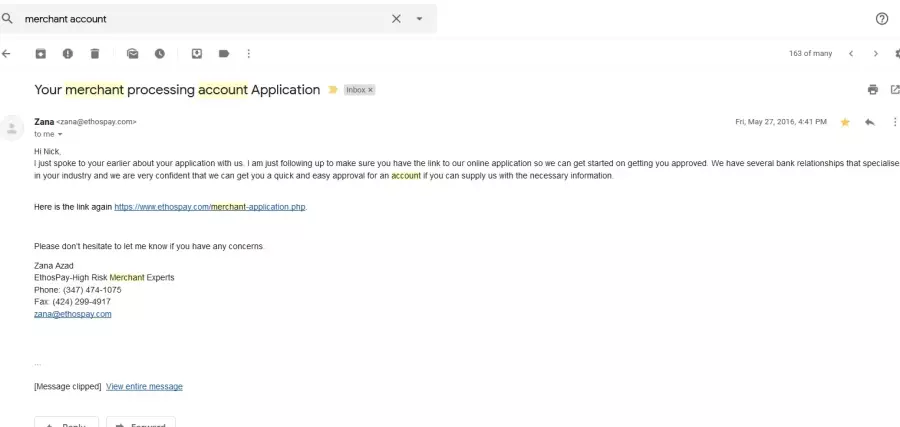This screenshot has height=427, width=900.
Task: Click the View entire message link
Action: [144, 386]
